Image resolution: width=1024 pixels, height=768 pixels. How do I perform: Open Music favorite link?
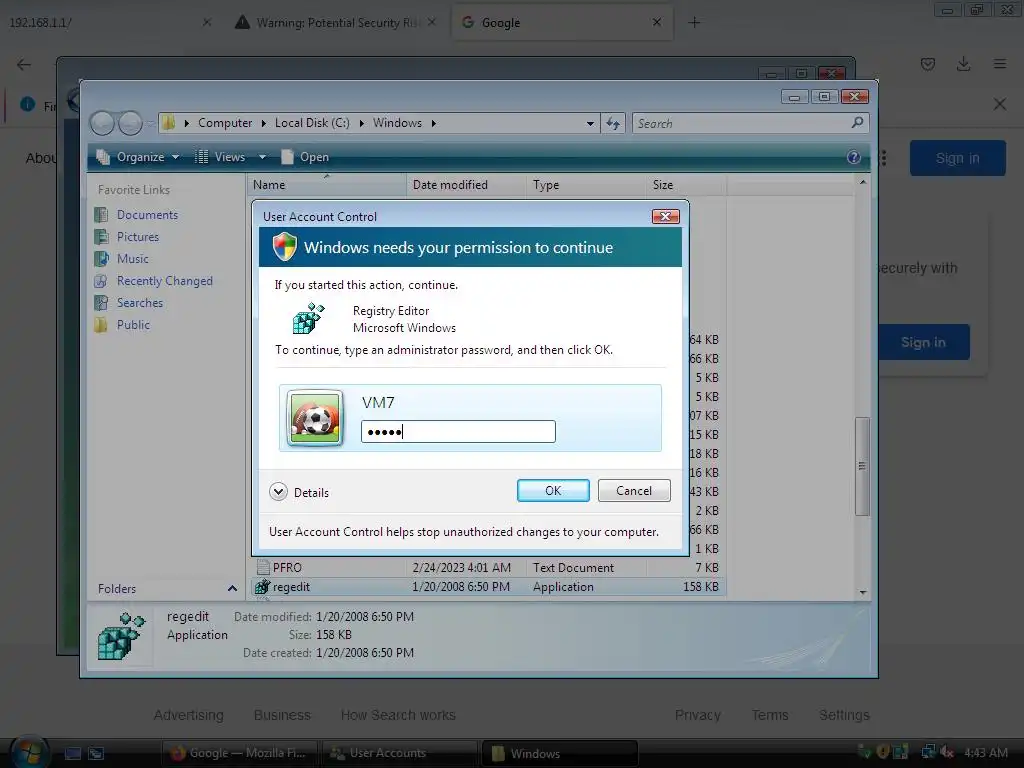point(133,259)
